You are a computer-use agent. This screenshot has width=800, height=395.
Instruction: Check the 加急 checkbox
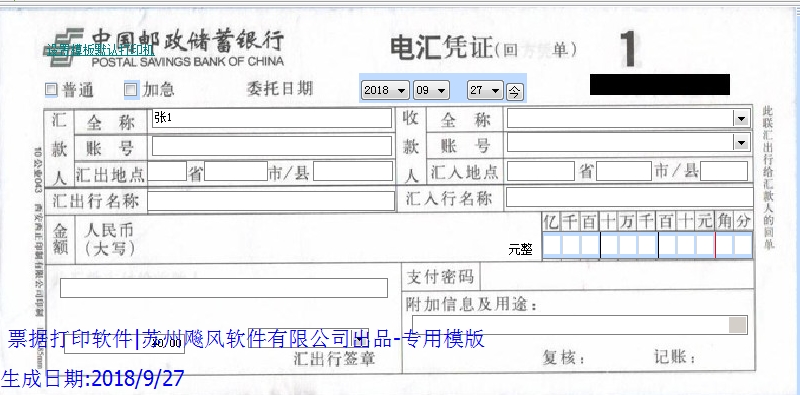(131, 90)
